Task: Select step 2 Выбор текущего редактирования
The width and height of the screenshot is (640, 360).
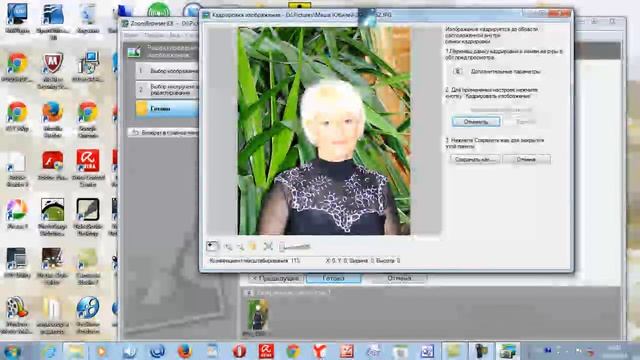Action: click(167, 89)
